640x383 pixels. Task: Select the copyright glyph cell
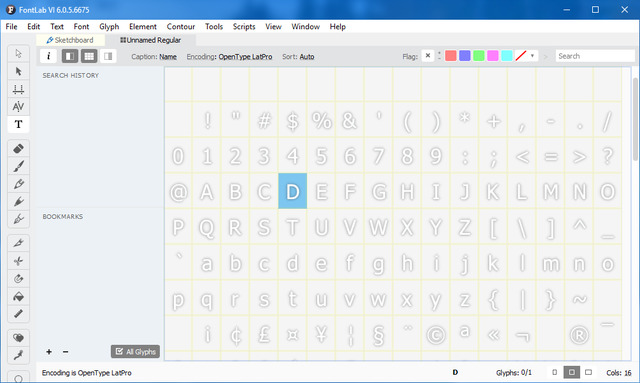(x=436, y=333)
